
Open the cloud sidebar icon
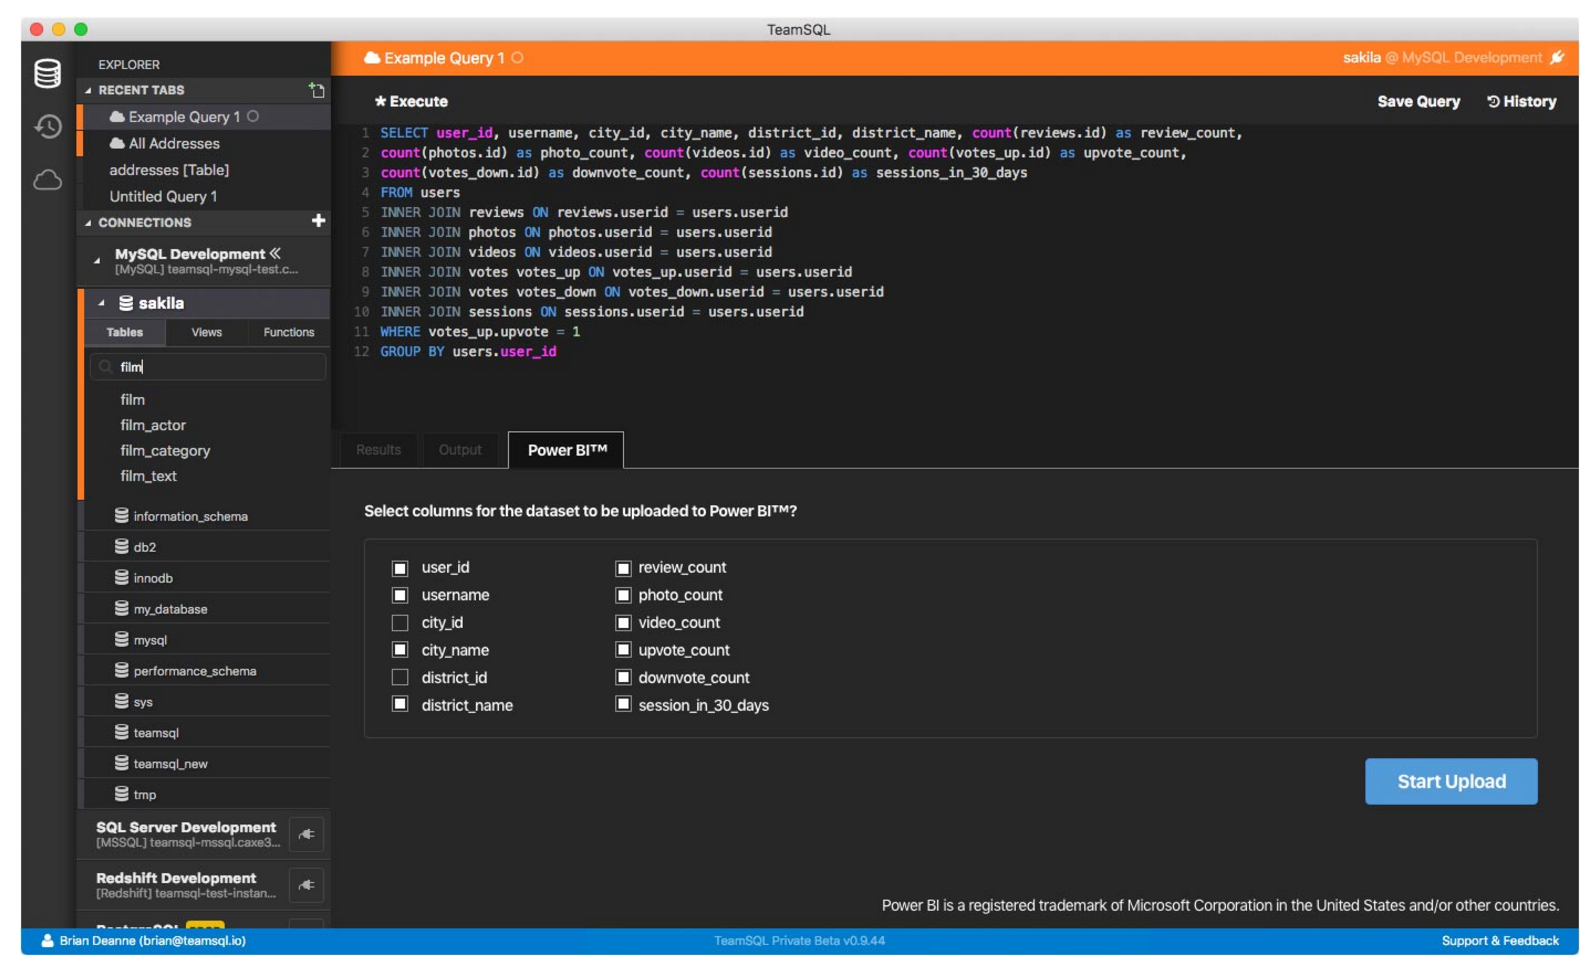point(47,180)
